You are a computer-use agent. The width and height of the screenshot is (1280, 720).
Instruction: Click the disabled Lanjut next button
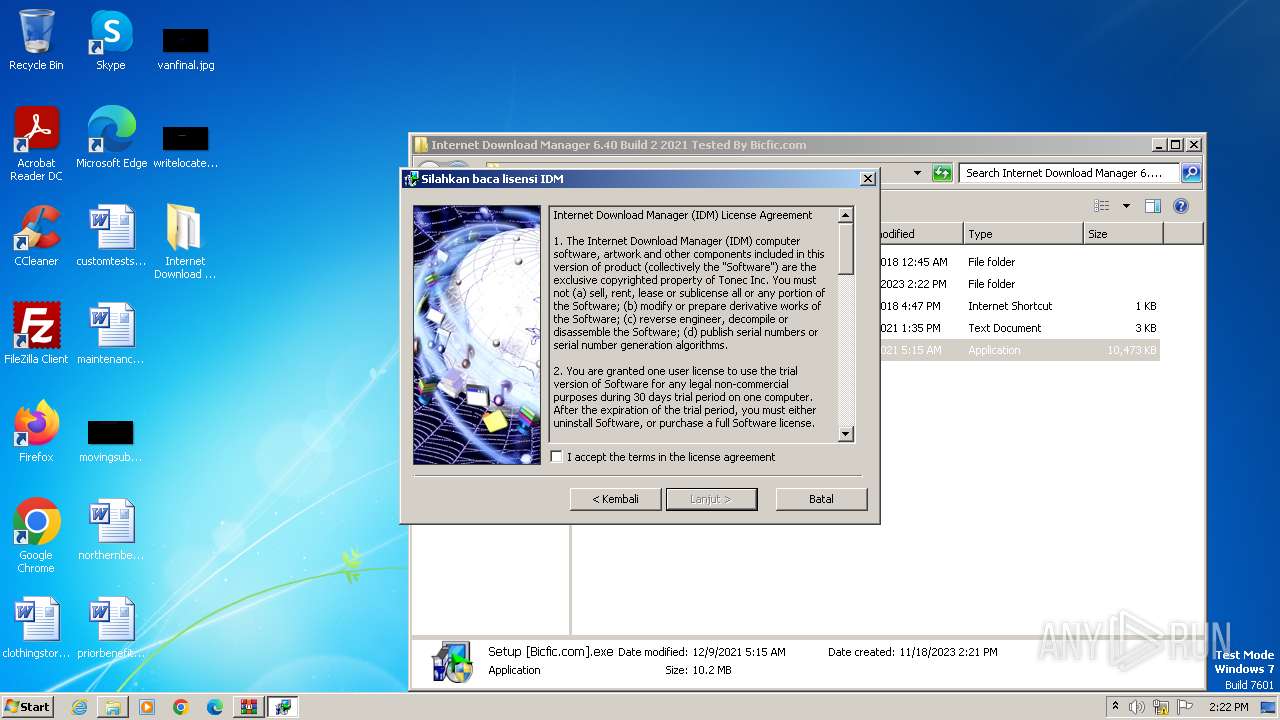pyautogui.click(x=711, y=499)
